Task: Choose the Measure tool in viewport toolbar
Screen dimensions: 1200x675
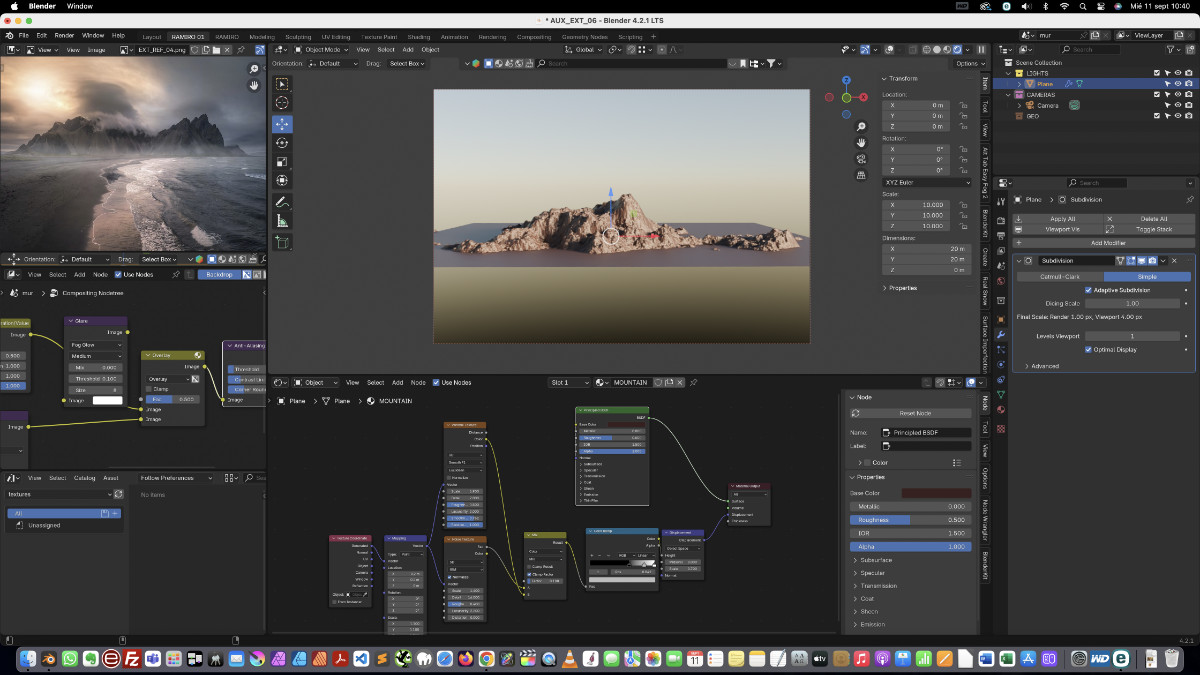Action: coord(282,221)
